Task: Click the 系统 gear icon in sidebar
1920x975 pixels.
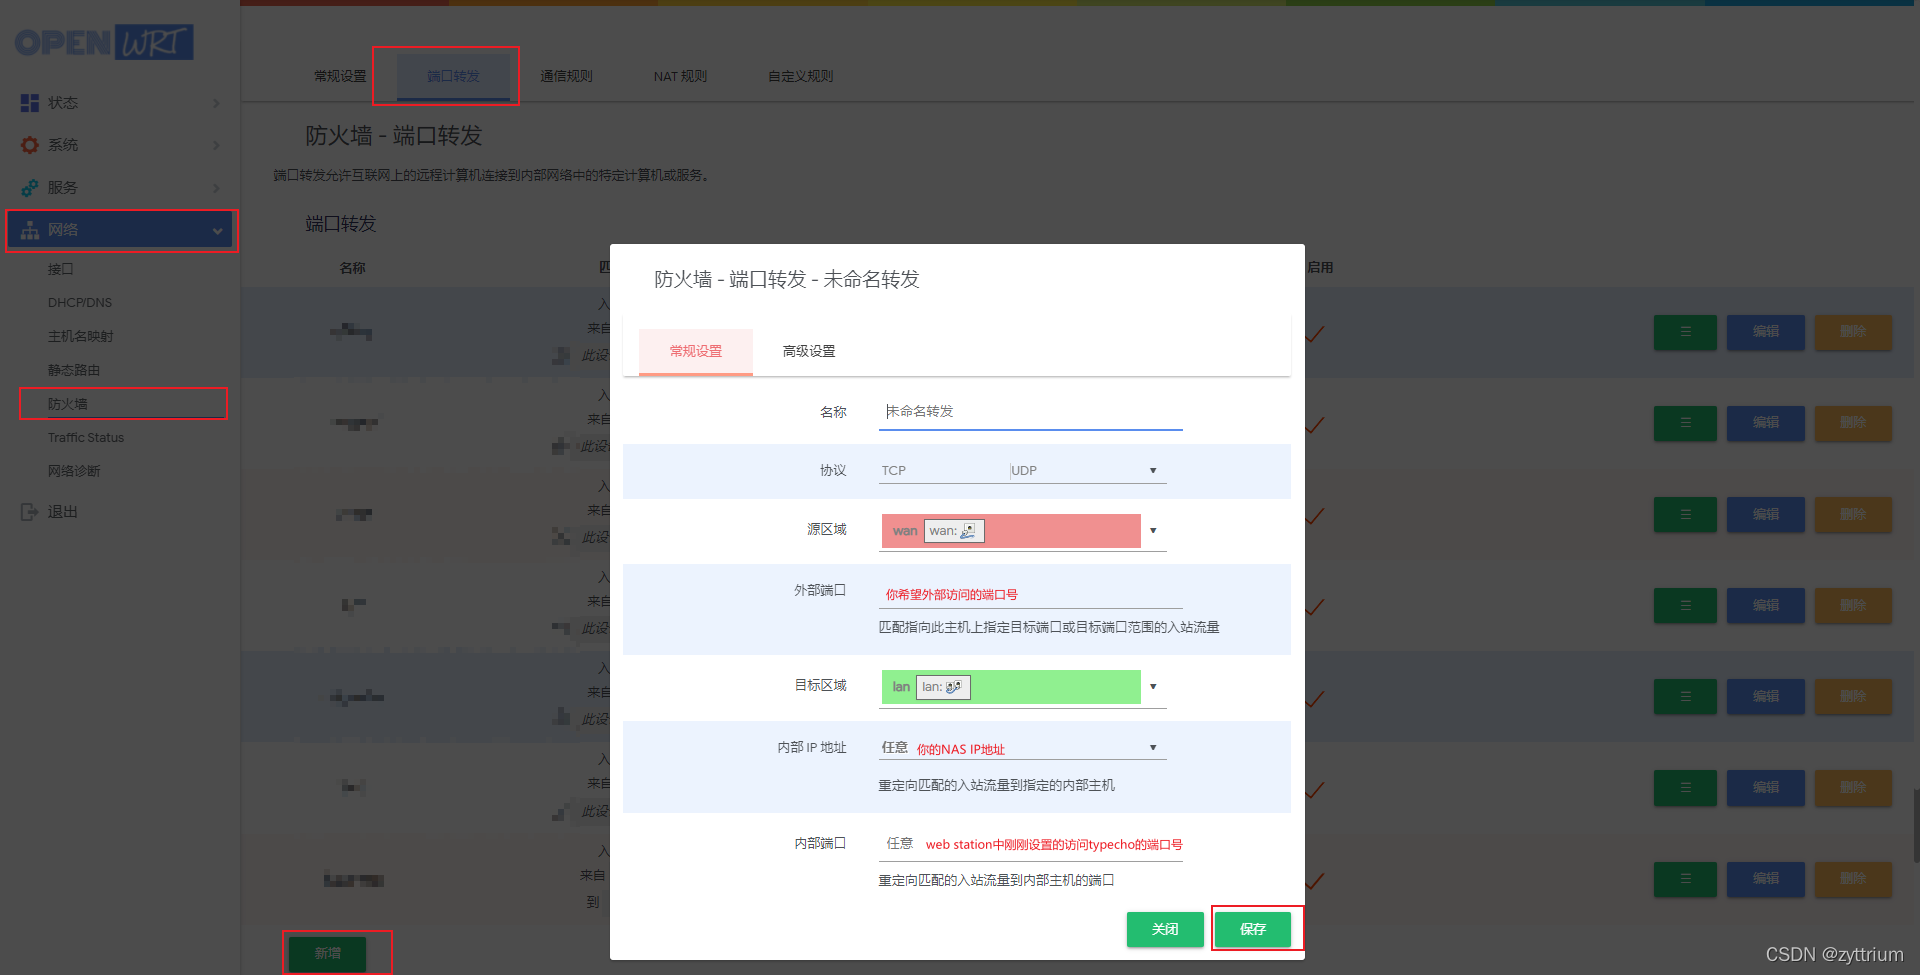Action: (x=30, y=145)
